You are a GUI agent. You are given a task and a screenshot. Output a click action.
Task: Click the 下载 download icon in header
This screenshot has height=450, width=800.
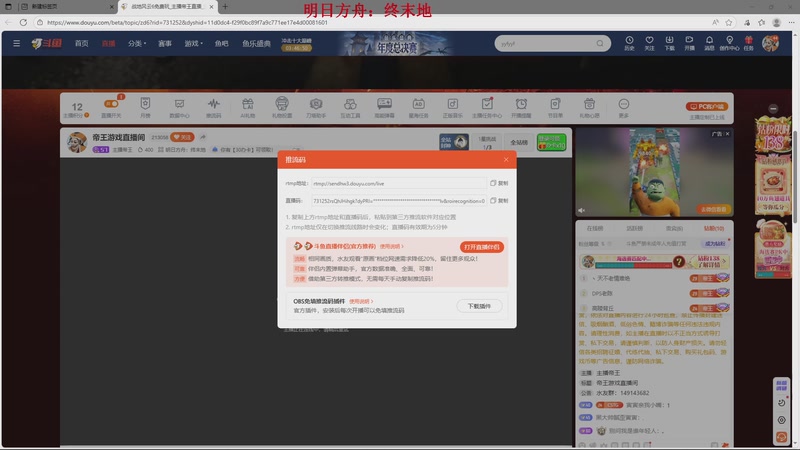click(x=669, y=43)
